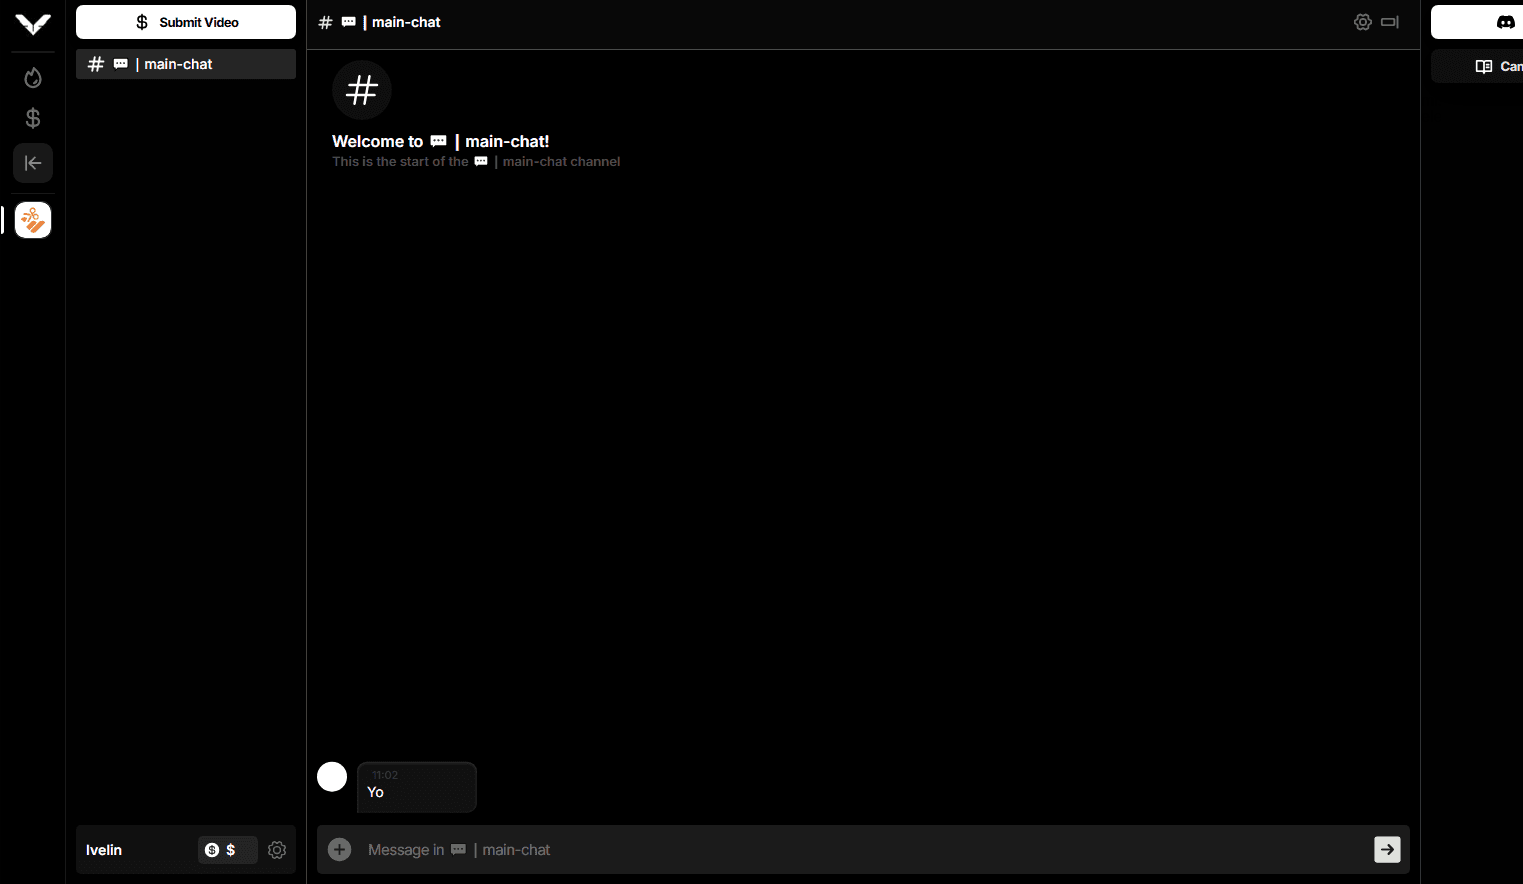Click the Submit Video button

click(186, 22)
